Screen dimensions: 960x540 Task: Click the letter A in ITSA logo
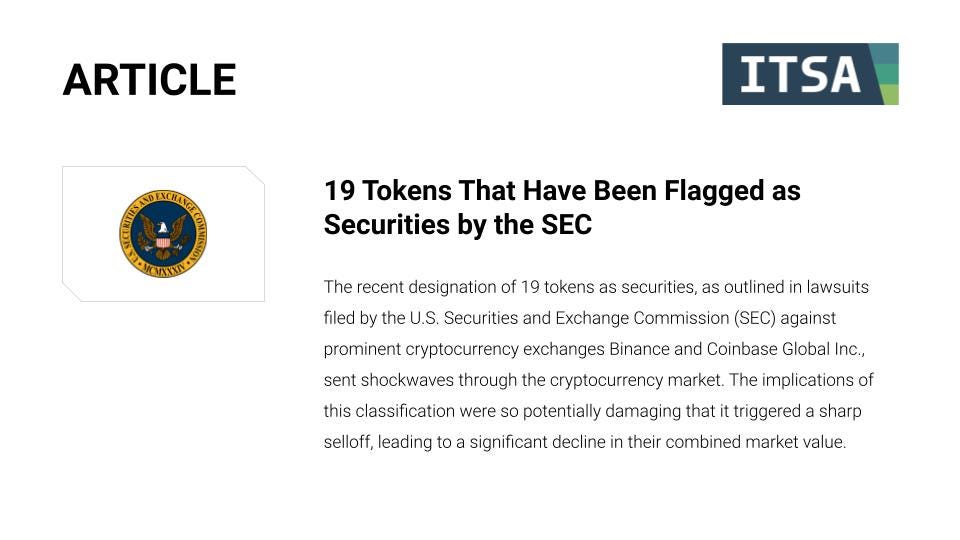coord(845,75)
